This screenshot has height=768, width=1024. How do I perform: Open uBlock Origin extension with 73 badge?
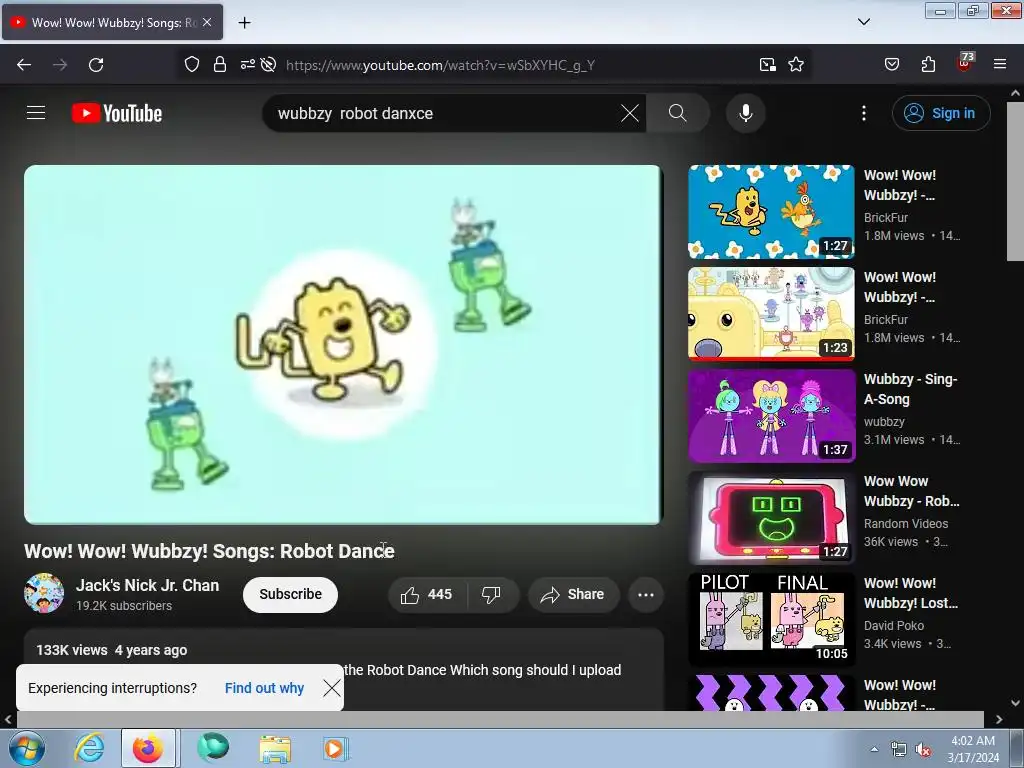point(964,63)
